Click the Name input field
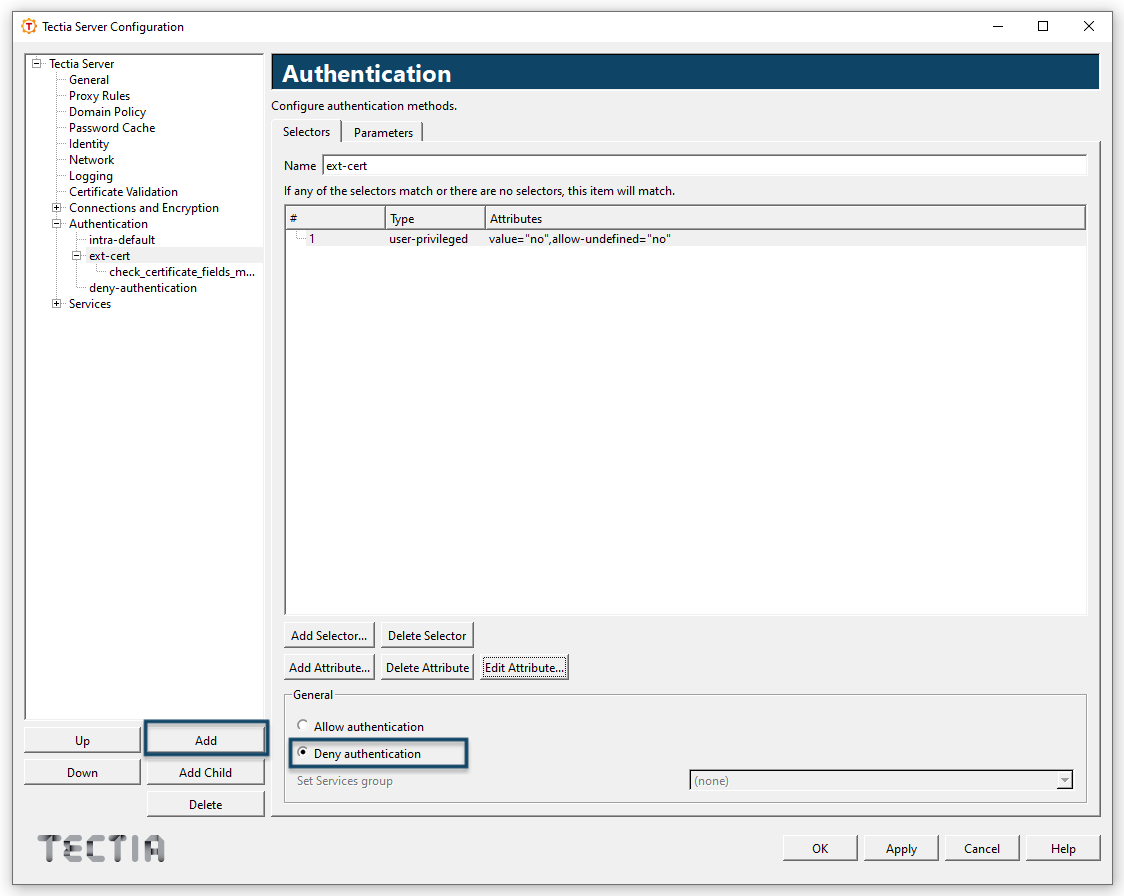 click(705, 166)
